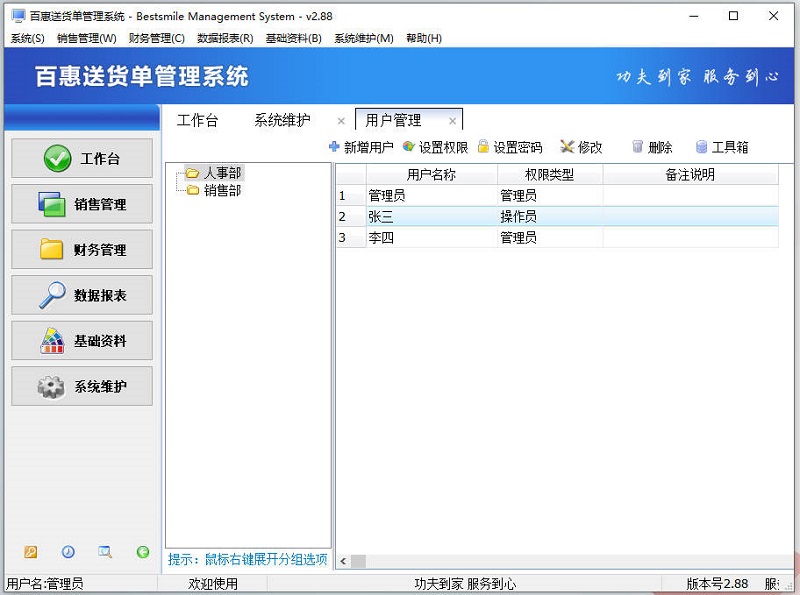Select the 修改 modify icon

coord(565,146)
